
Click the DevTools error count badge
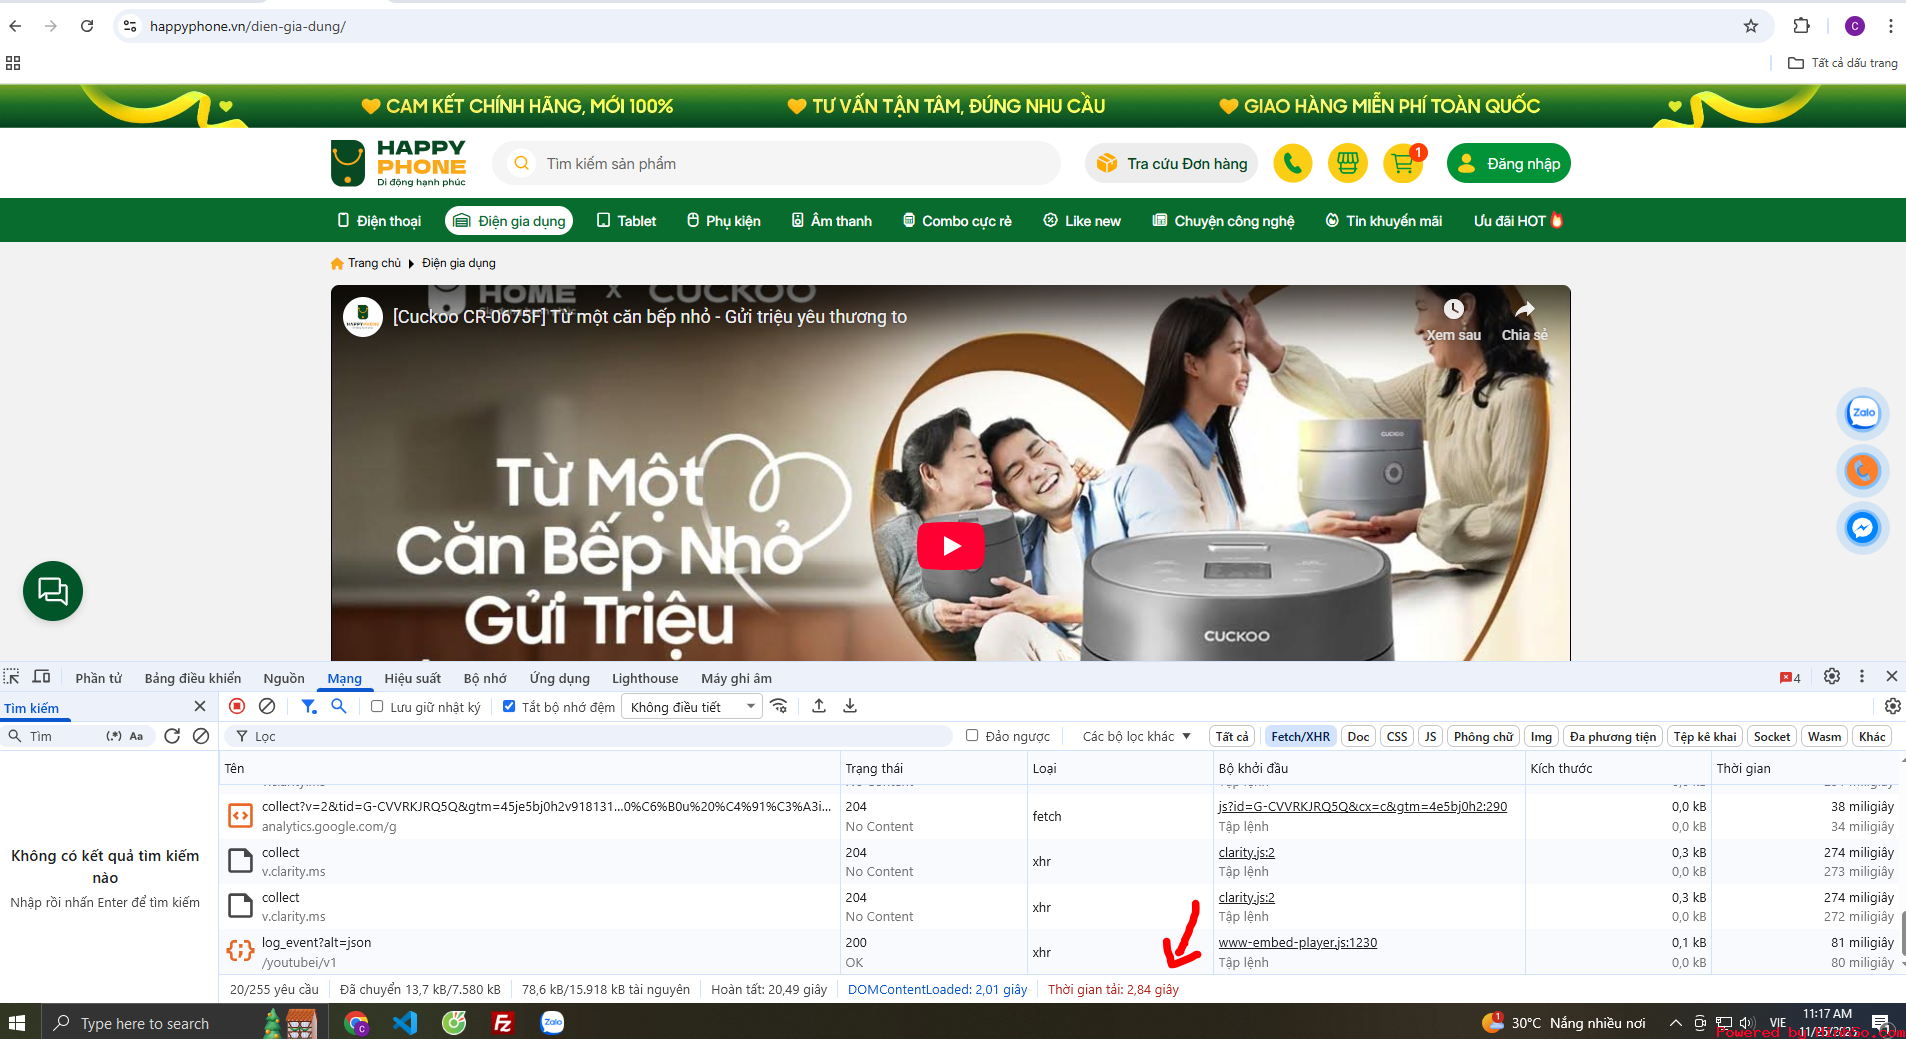[1790, 678]
